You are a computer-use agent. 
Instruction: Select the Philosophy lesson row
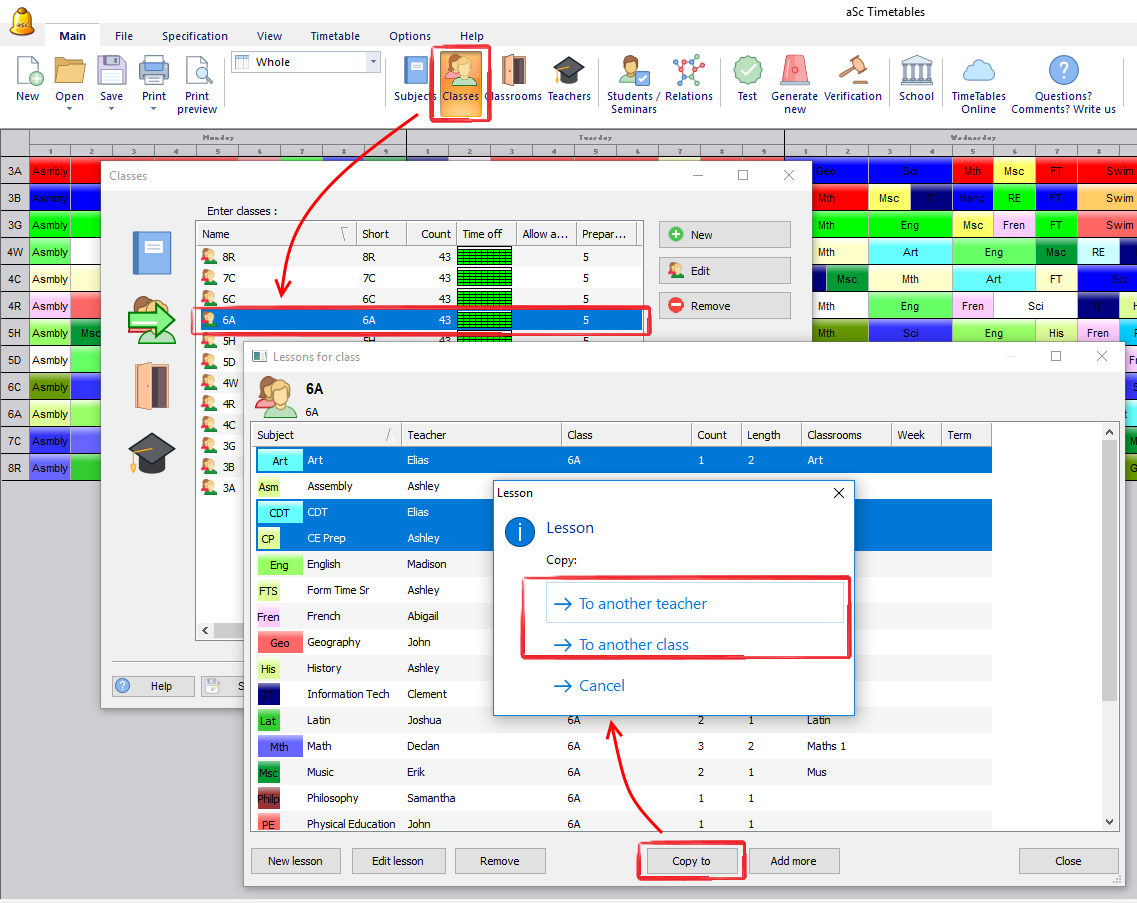click(x=624, y=798)
